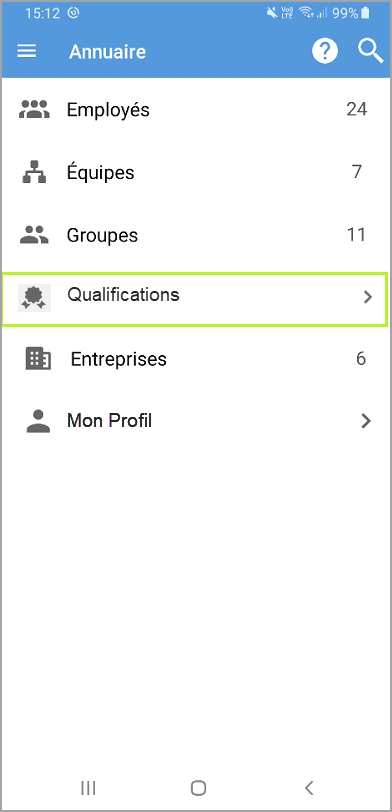The height and width of the screenshot is (812, 392).
Task: Tap the Groupes two-people icon
Action: [x=35, y=235]
